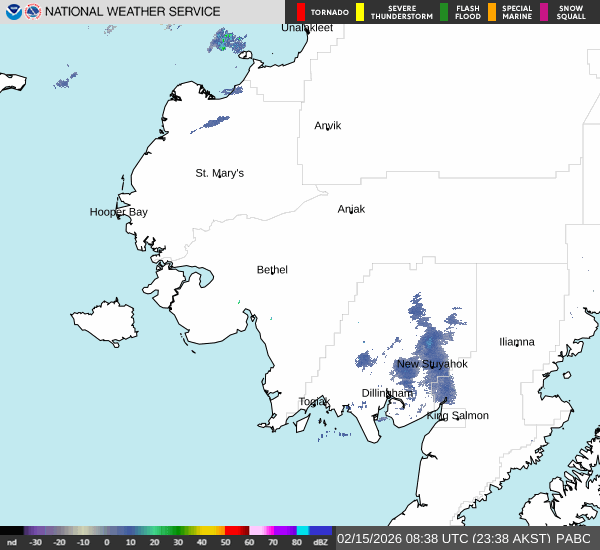Click the Iliamna map label
600x550 pixels.
tap(517, 342)
